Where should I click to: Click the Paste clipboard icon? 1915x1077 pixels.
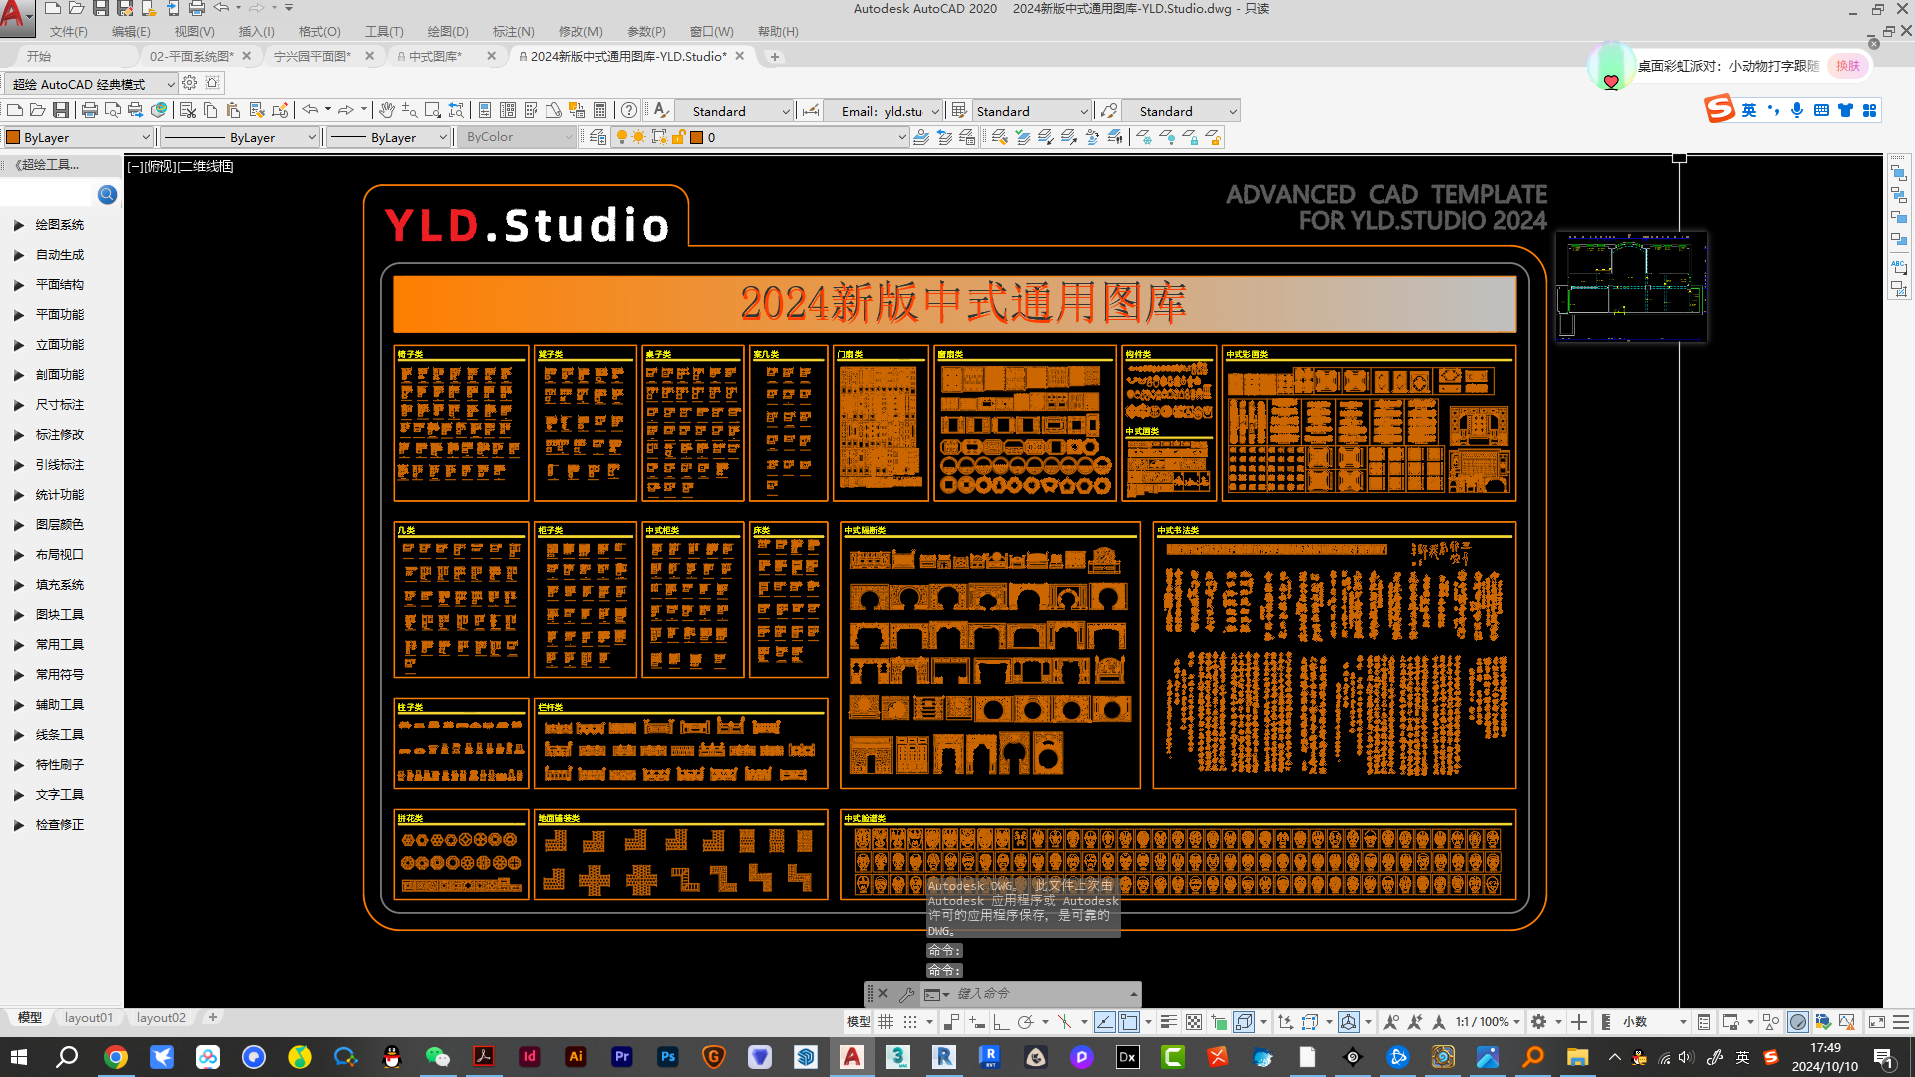(234, 110)
